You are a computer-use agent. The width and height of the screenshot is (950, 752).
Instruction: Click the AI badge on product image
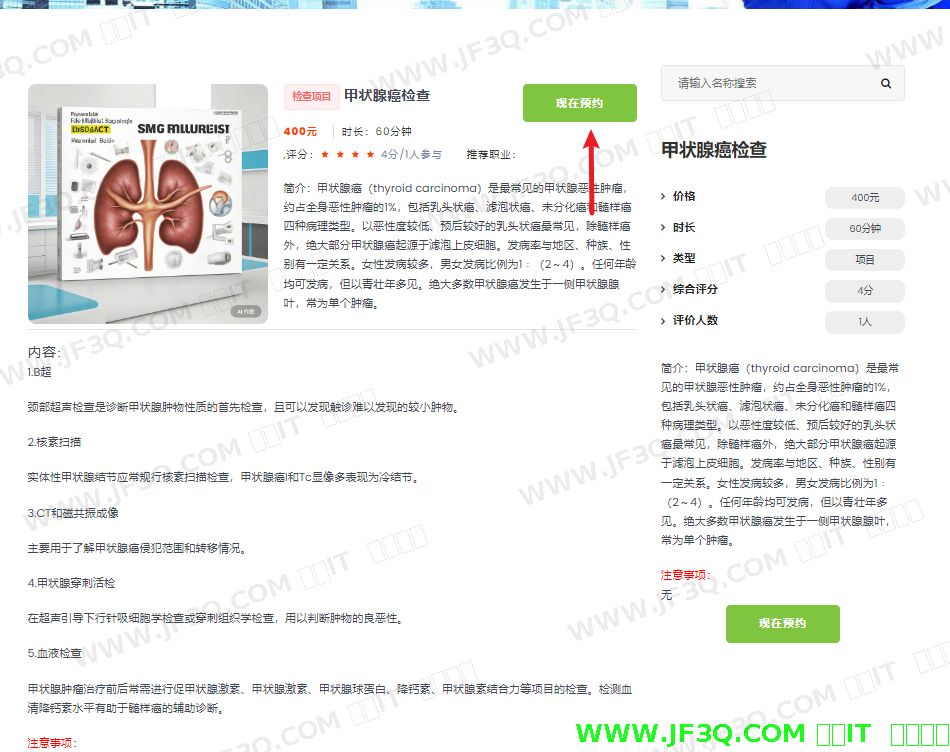[246, 311]
